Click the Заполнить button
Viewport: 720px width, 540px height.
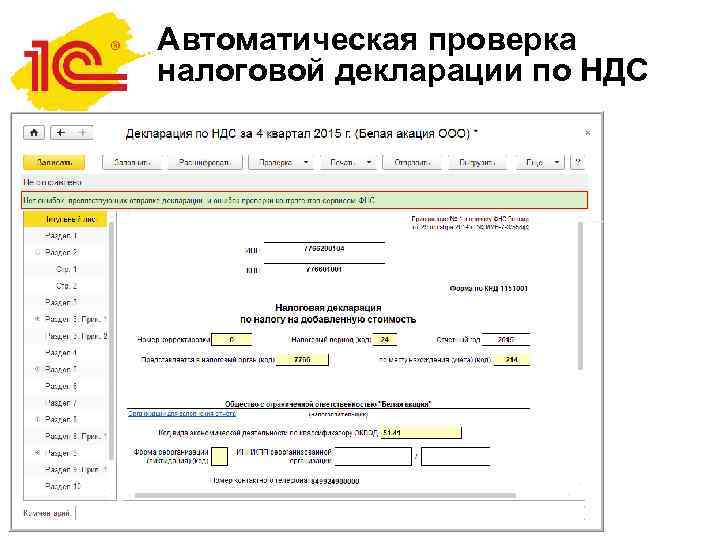[132, 162]
